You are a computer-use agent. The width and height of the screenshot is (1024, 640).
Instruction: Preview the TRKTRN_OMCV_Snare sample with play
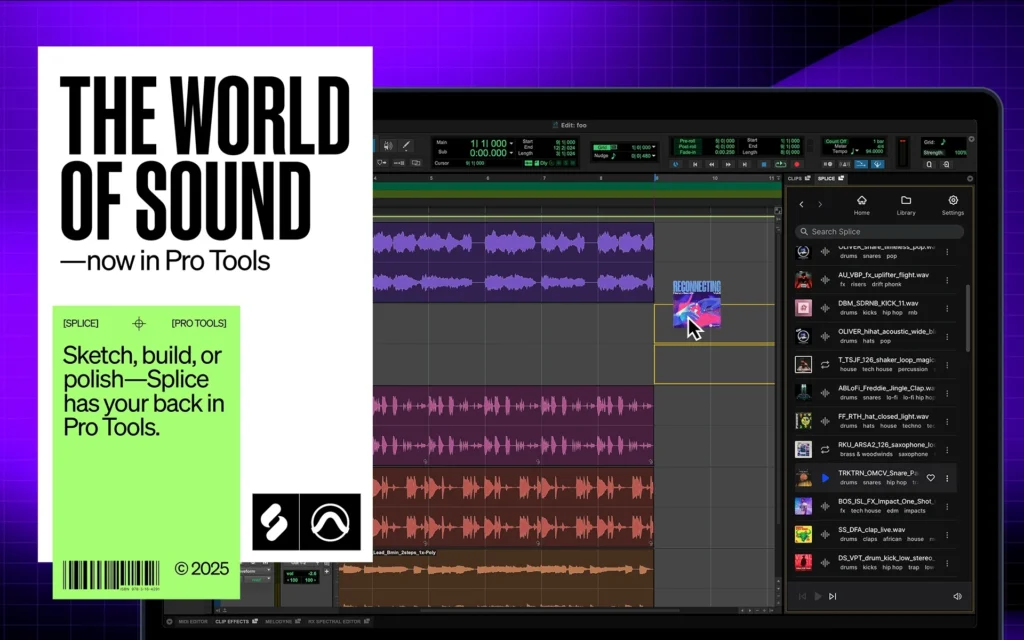point(825,478)
